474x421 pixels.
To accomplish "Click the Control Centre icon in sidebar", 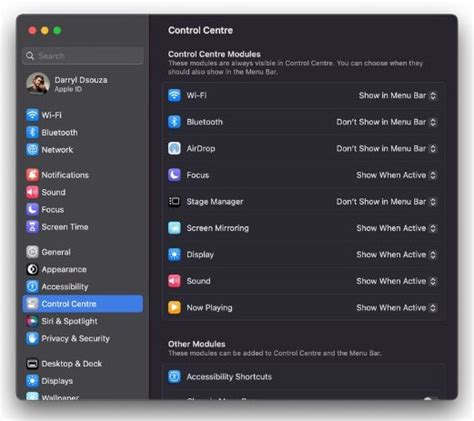I will [x=32, y=304].
